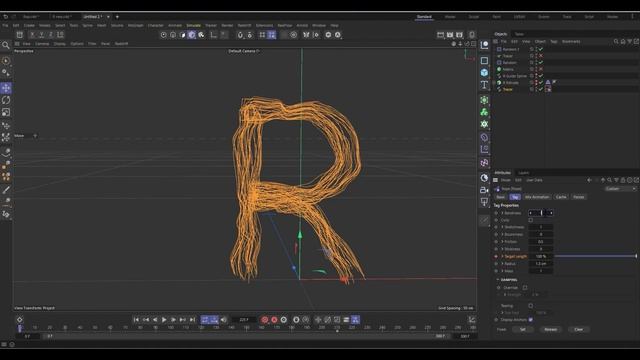This screenshot has width=640, height=360.
Task: Add a Cube primitive from side palette
Action: click(x=484, y=73)
